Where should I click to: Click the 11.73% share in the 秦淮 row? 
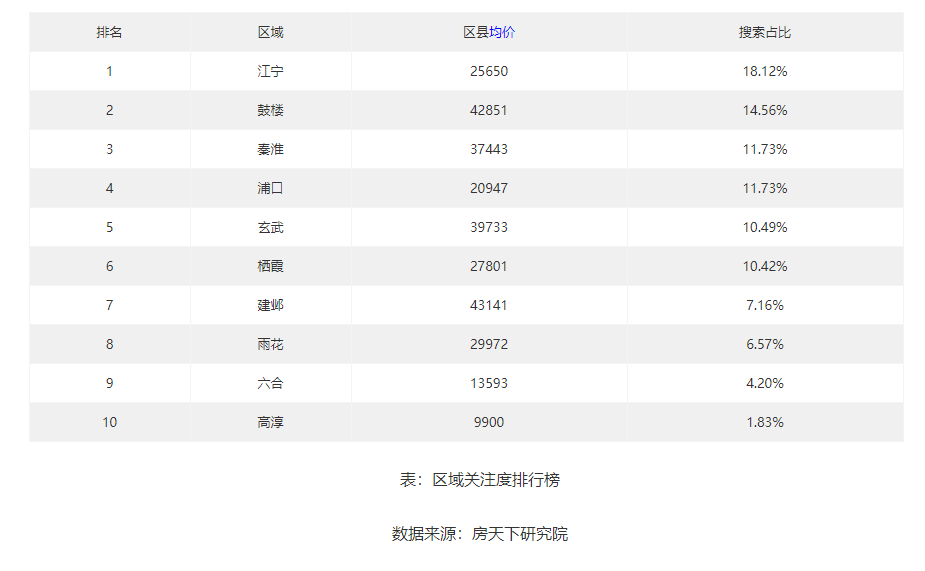pyautogui.click(x=765, y=149)
